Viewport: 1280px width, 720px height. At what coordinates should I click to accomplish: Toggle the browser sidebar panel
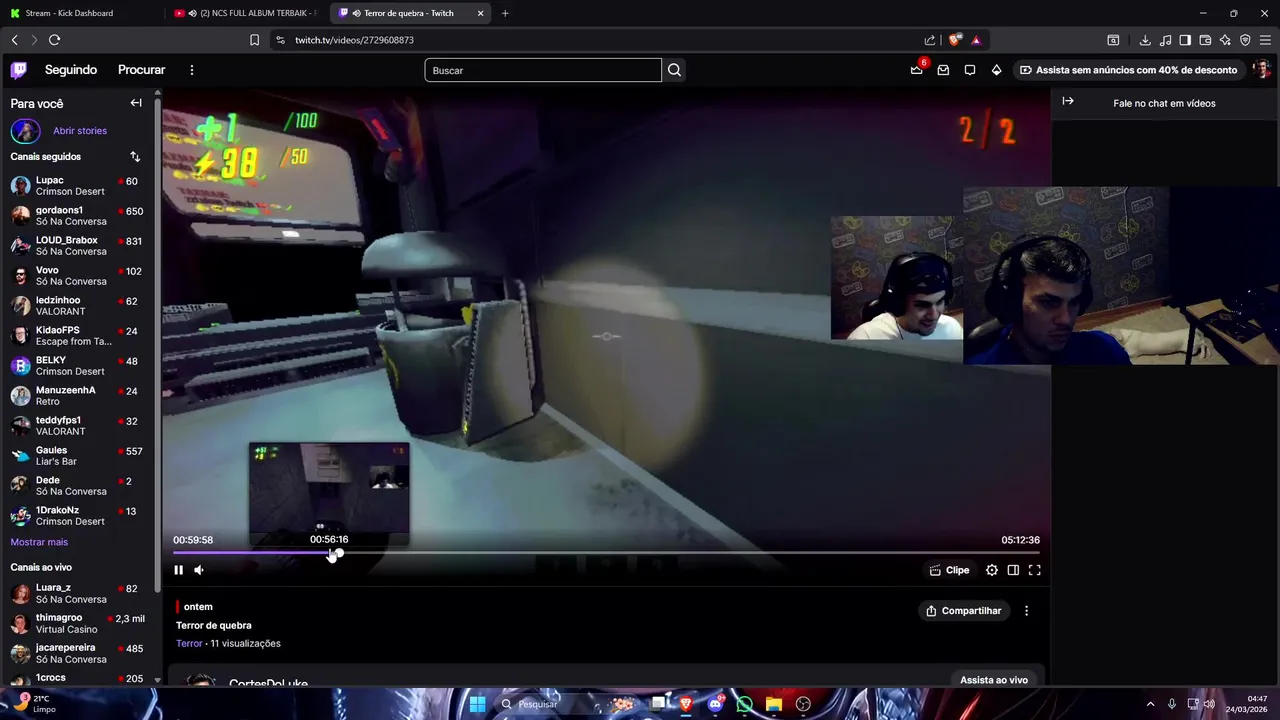coord(1185,40)
